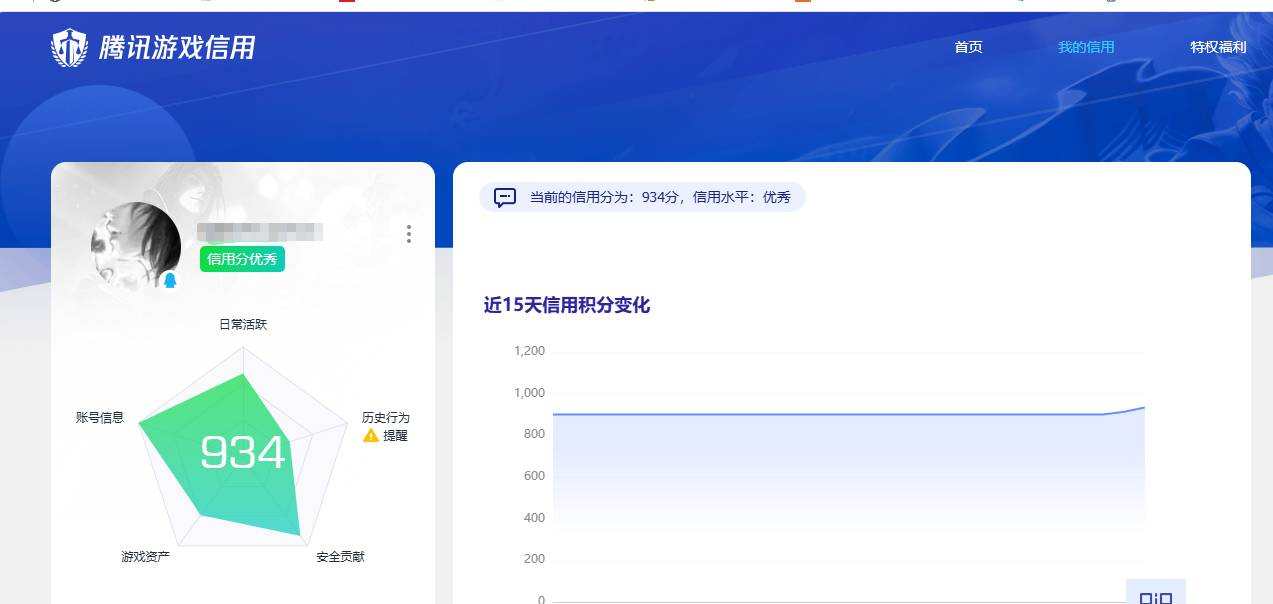Click the 提醒 label under 历史行为

395,435
